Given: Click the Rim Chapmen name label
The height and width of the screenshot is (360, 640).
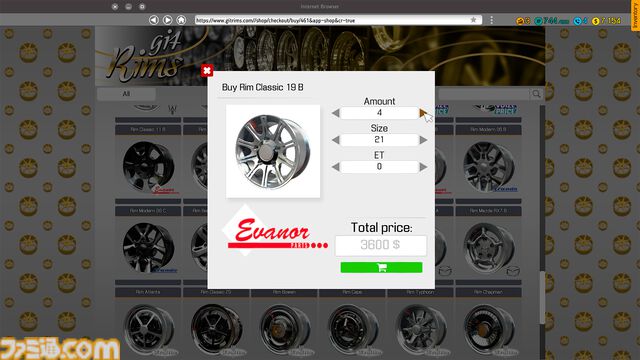Looking at the screenshot, I should pos(489,292).
